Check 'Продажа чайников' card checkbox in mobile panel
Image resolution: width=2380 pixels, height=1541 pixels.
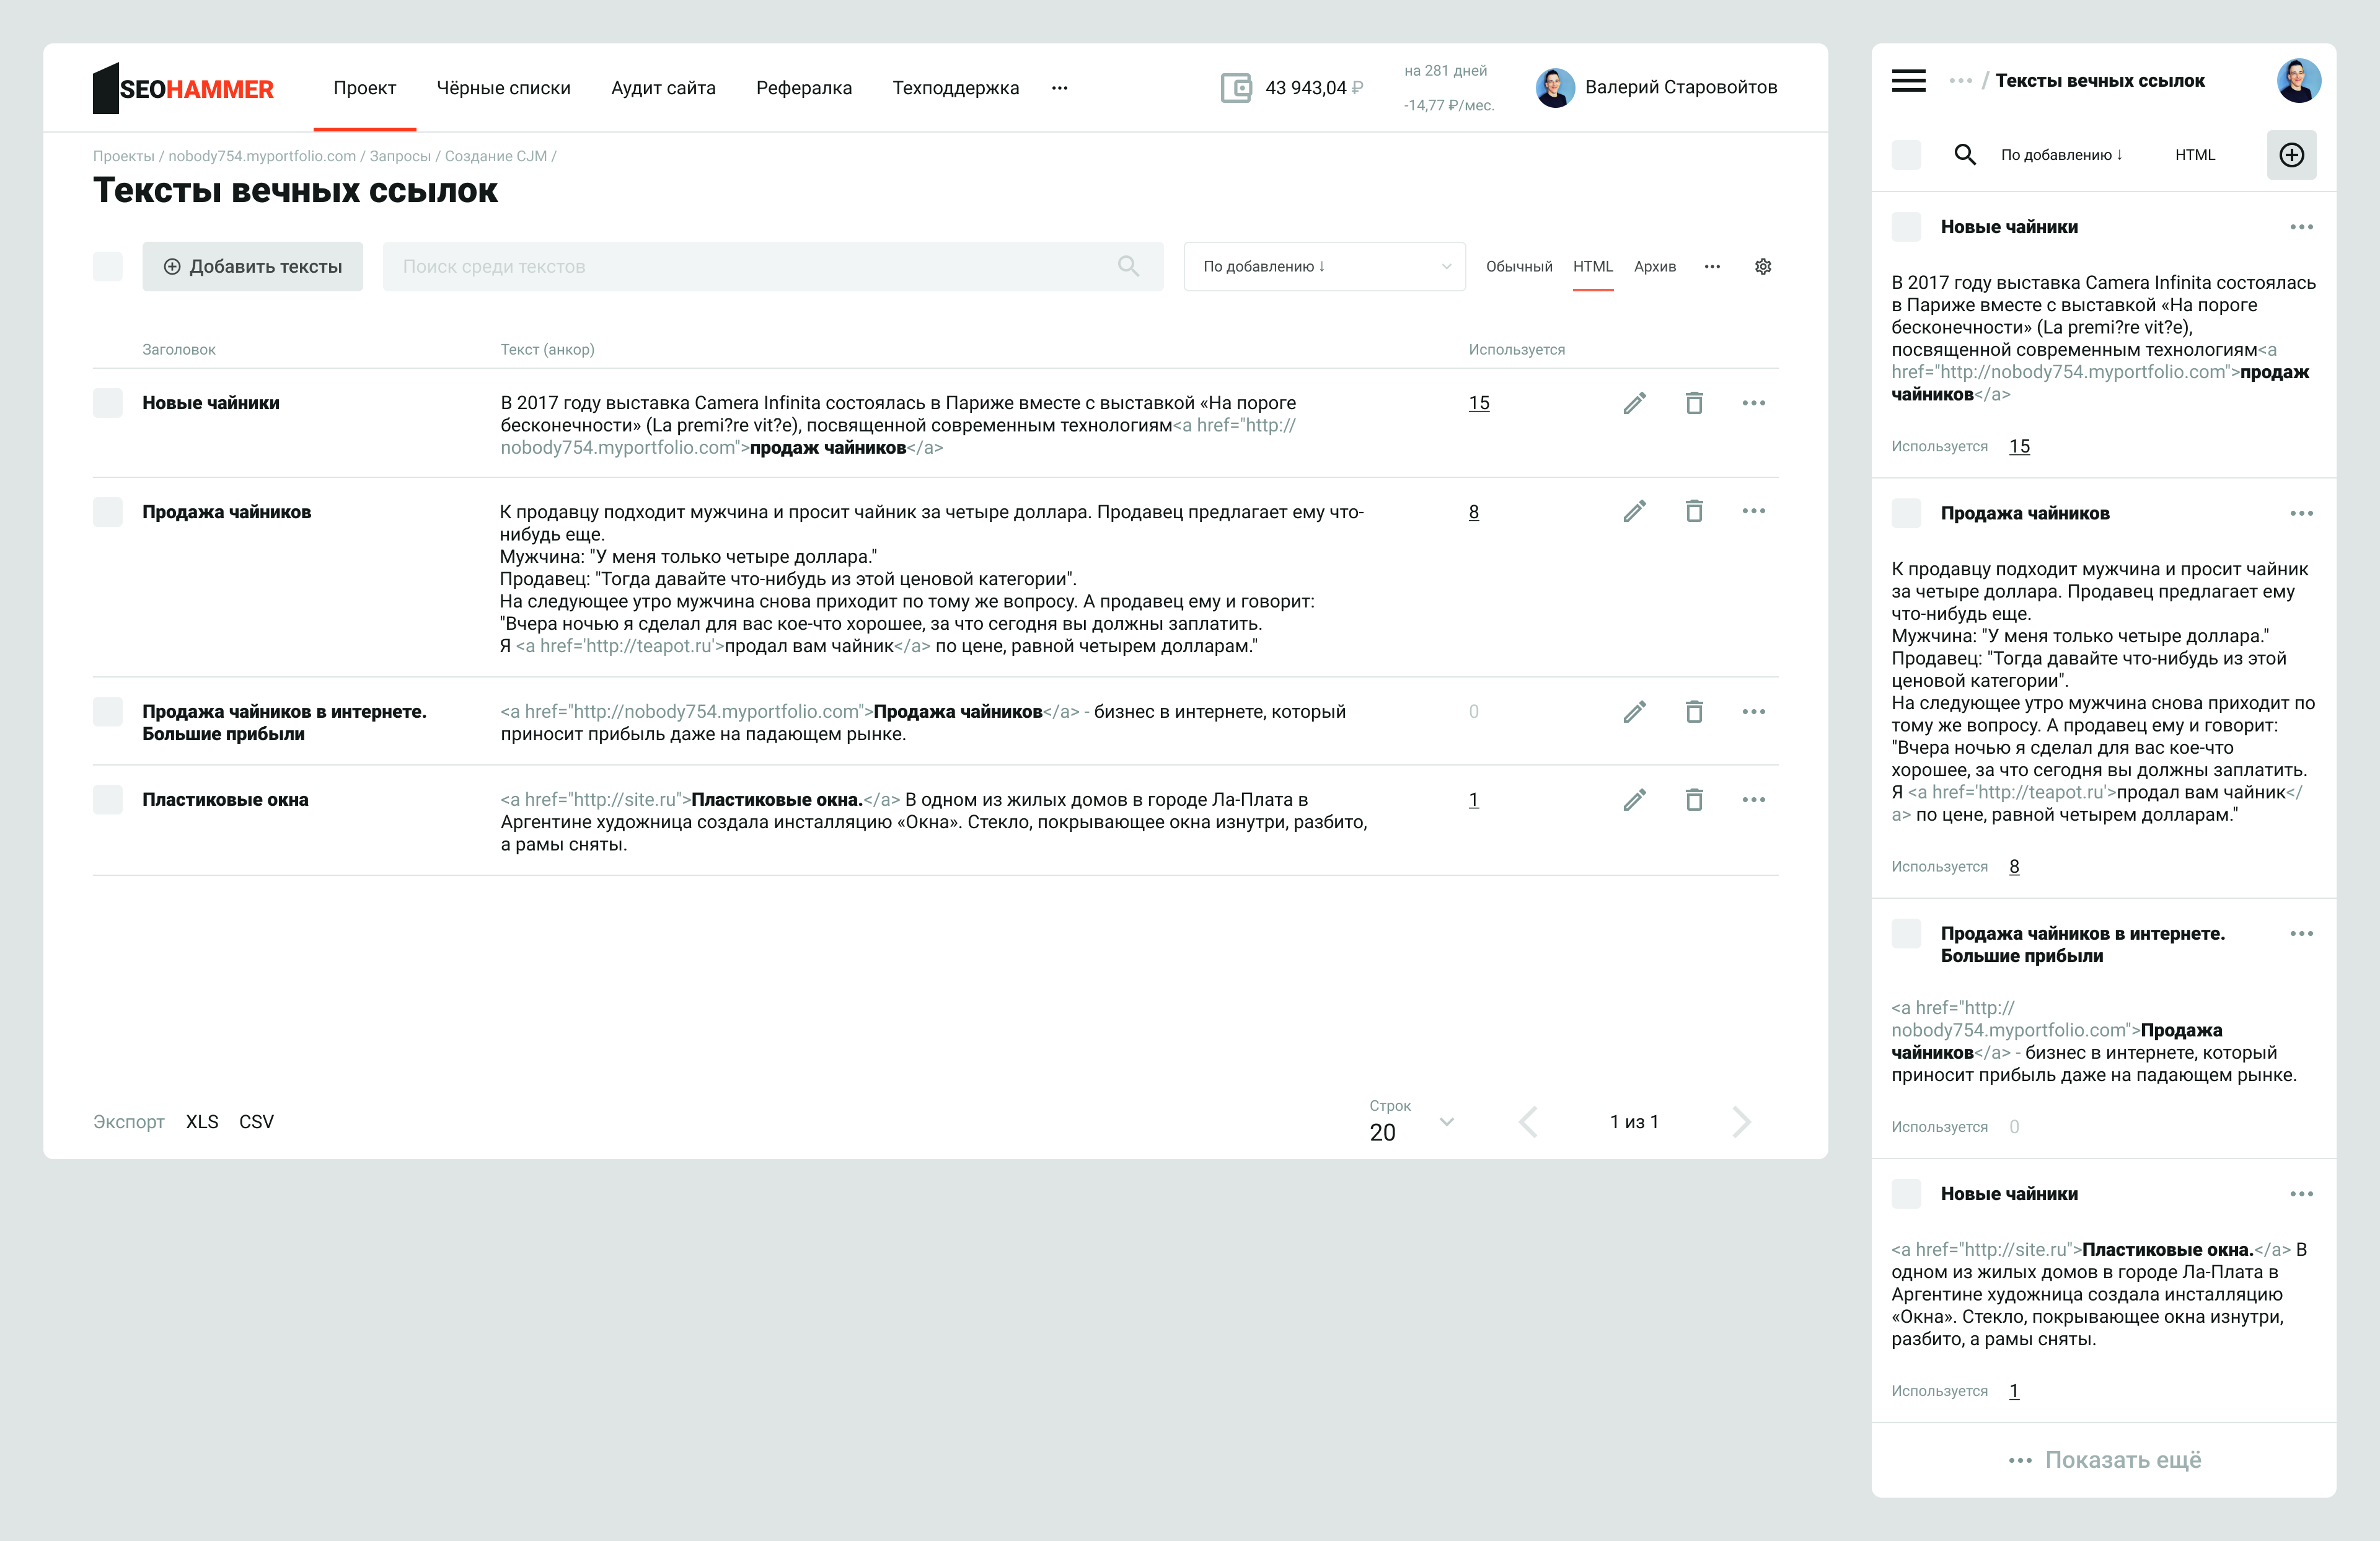coord(1906,514)
